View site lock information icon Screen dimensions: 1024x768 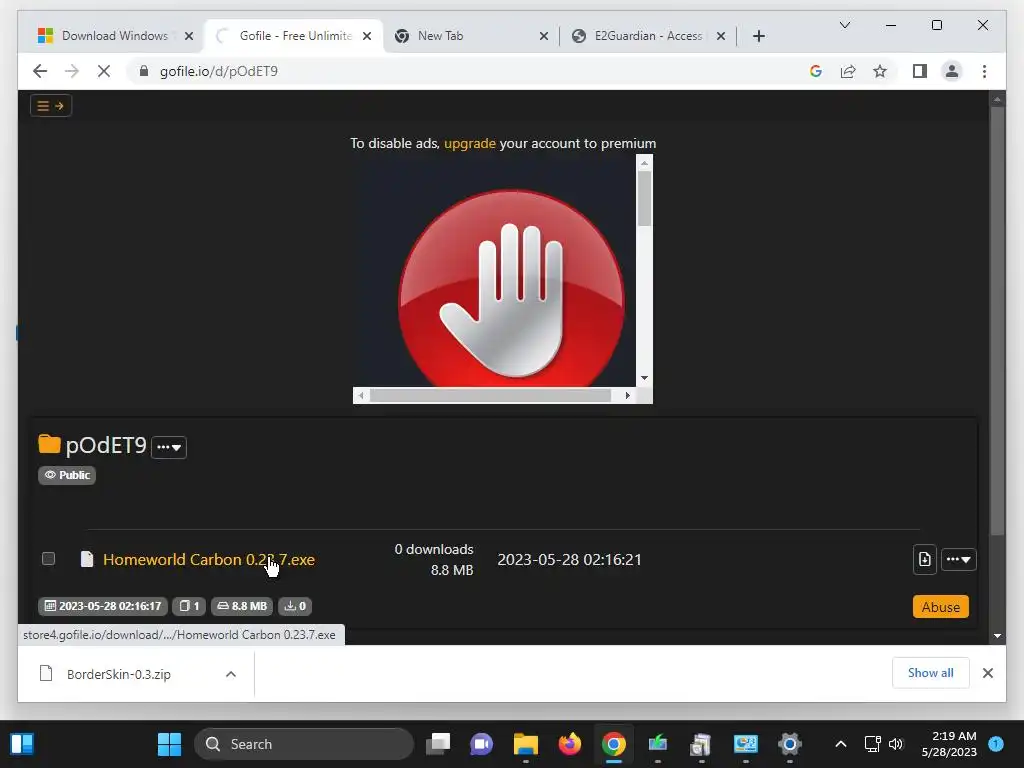pos(144,71)
